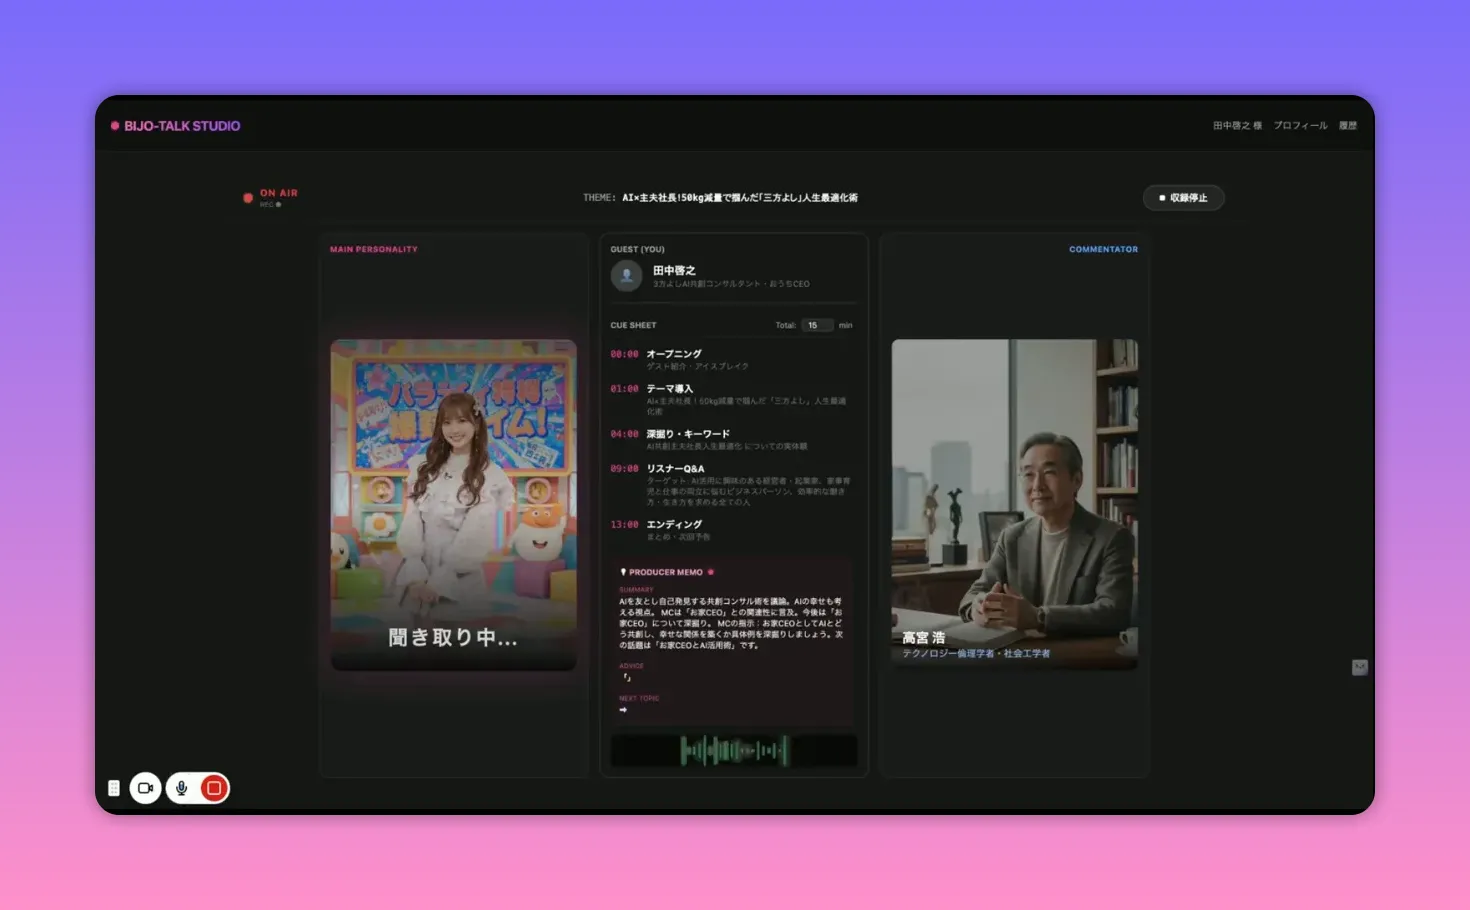
Task: Click the NEXT TOPIC arrow icon
Action: [x=623, y=710]
